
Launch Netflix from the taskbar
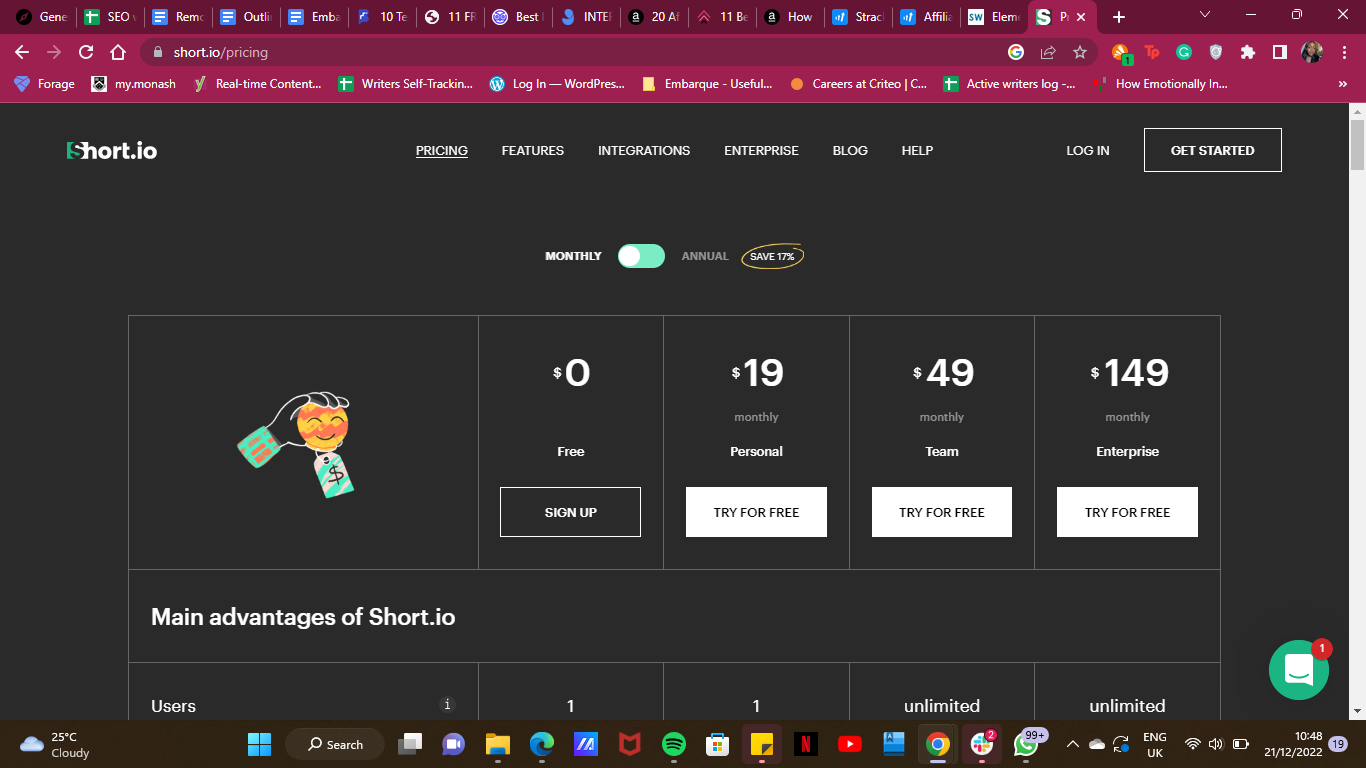point(805,744)
